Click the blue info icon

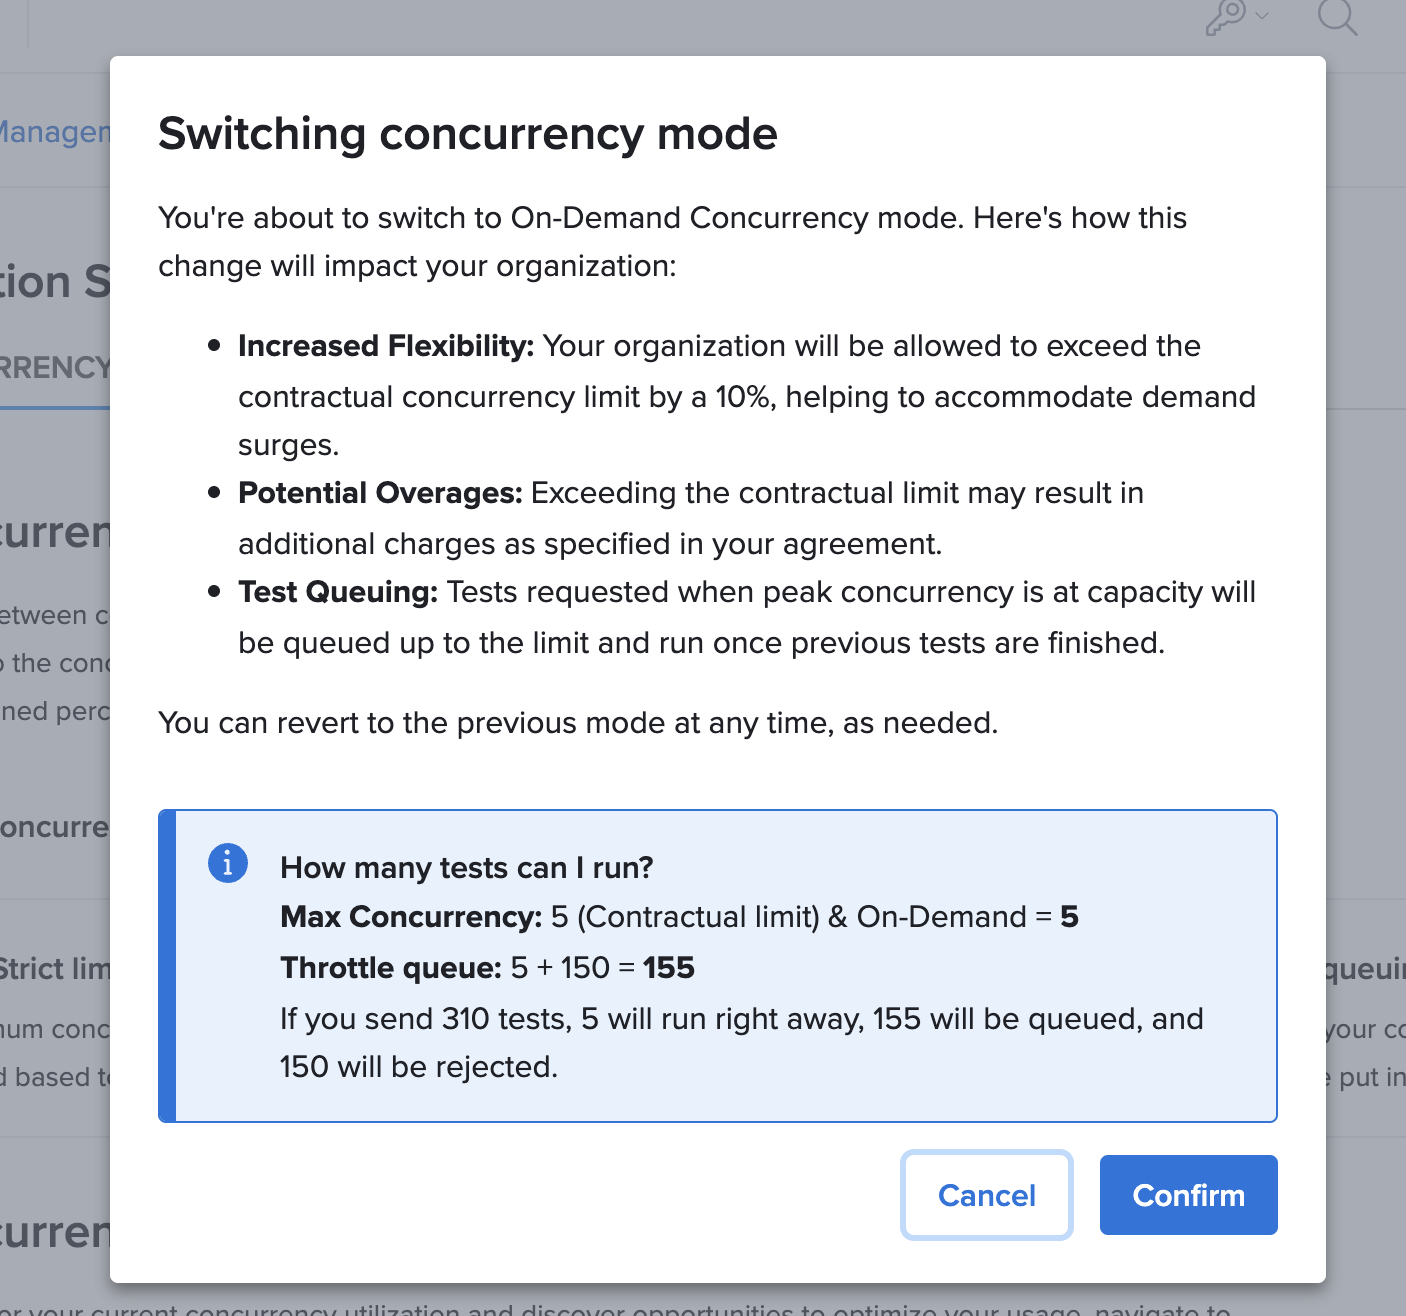click(x=228, y=862)
